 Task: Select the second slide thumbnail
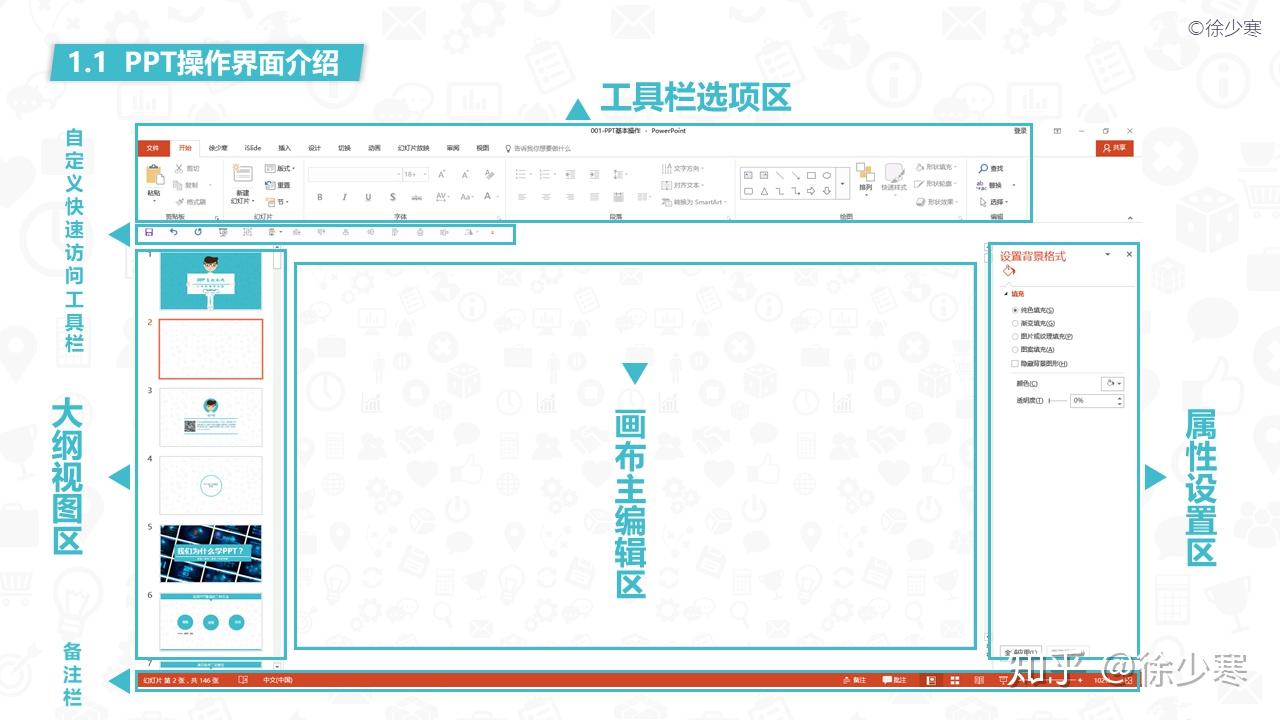210,350
